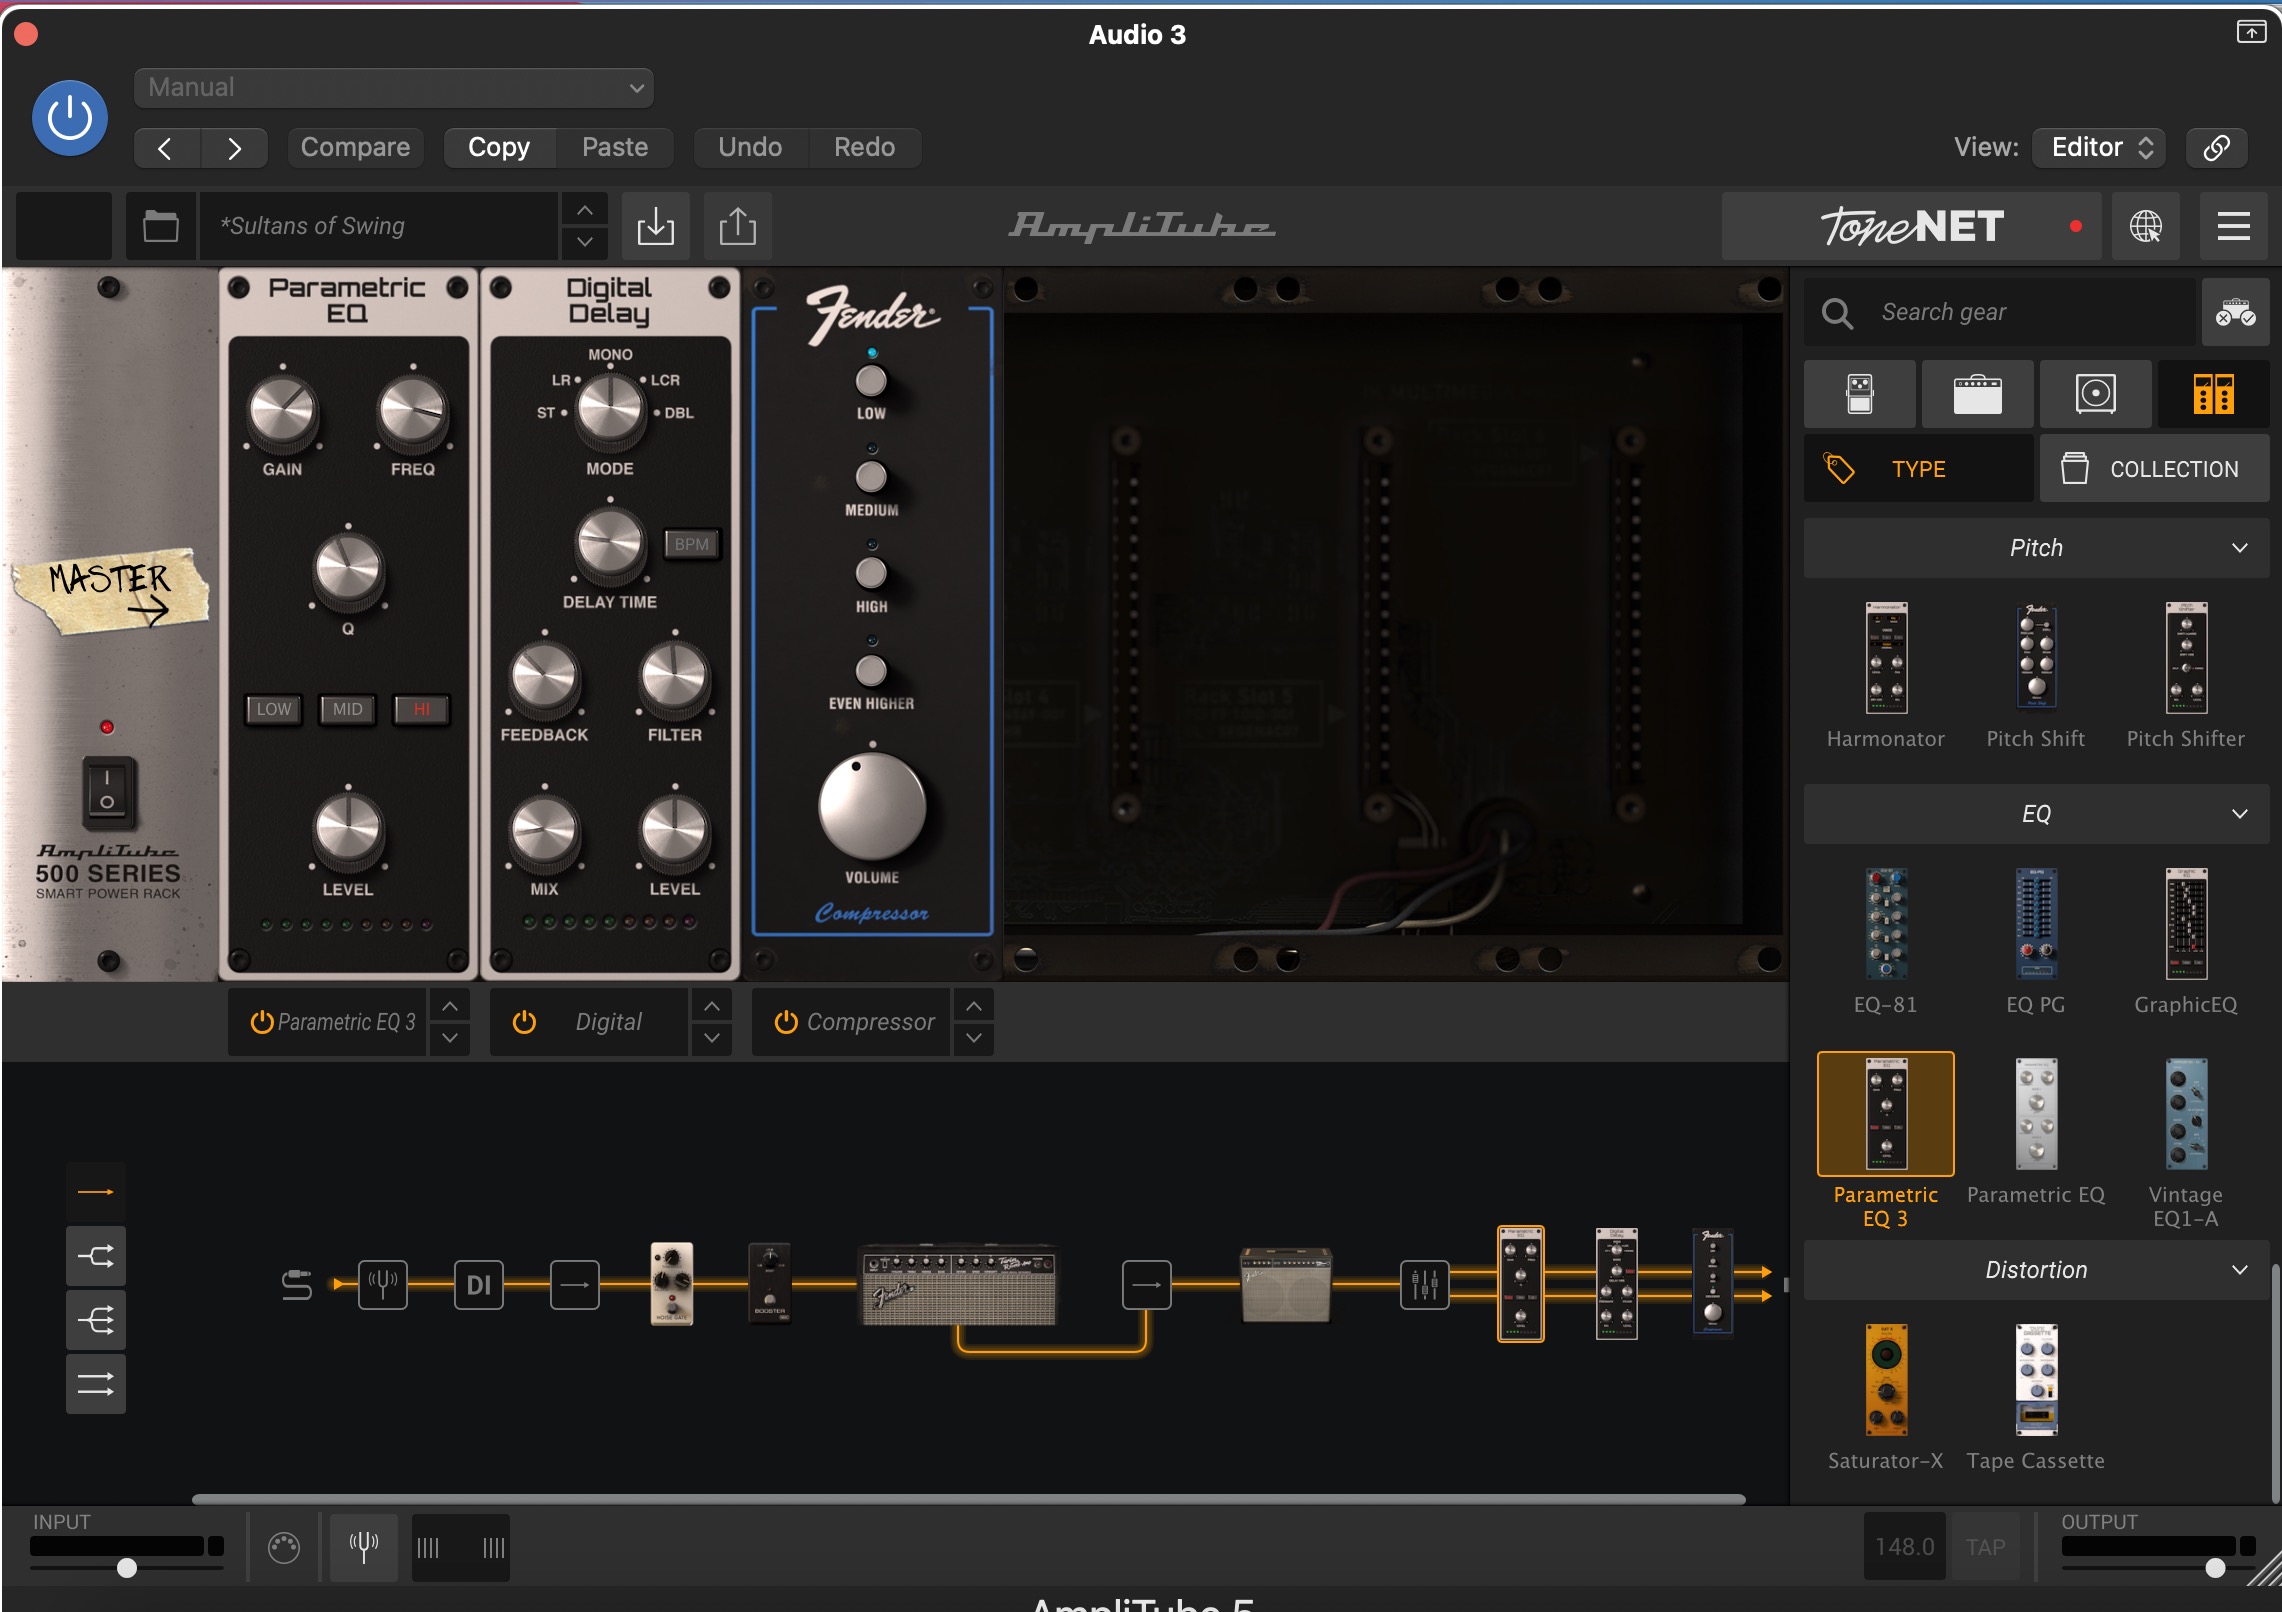Click next model arrow for Parametric EQ 3
The height and width of the screenshot is (1612, 2282).
click(x=450, y=1038)
